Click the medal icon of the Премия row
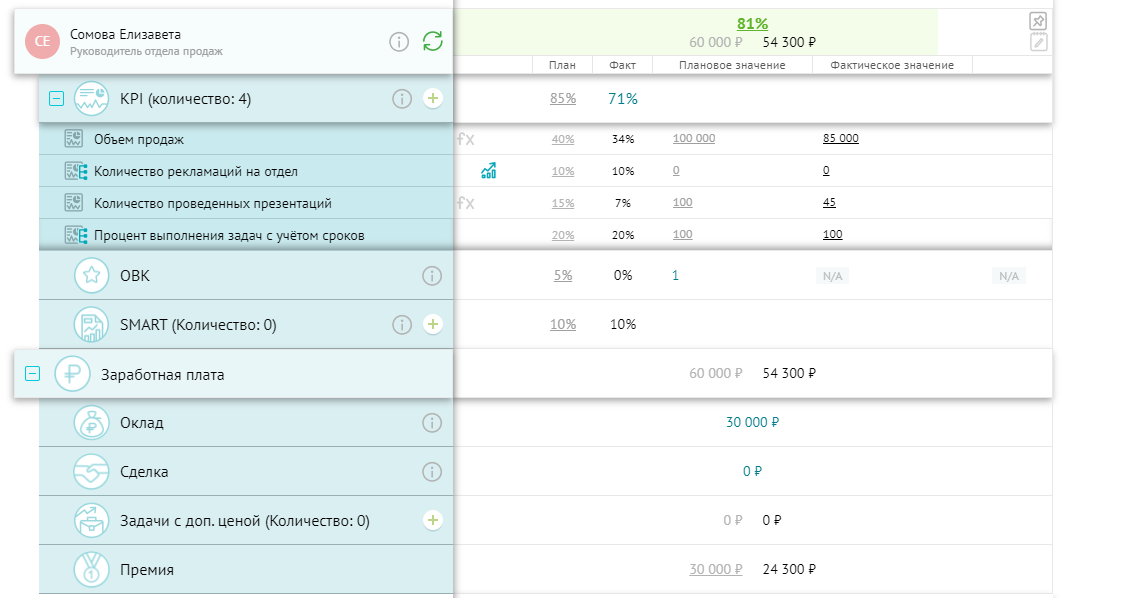 point(91,570)
